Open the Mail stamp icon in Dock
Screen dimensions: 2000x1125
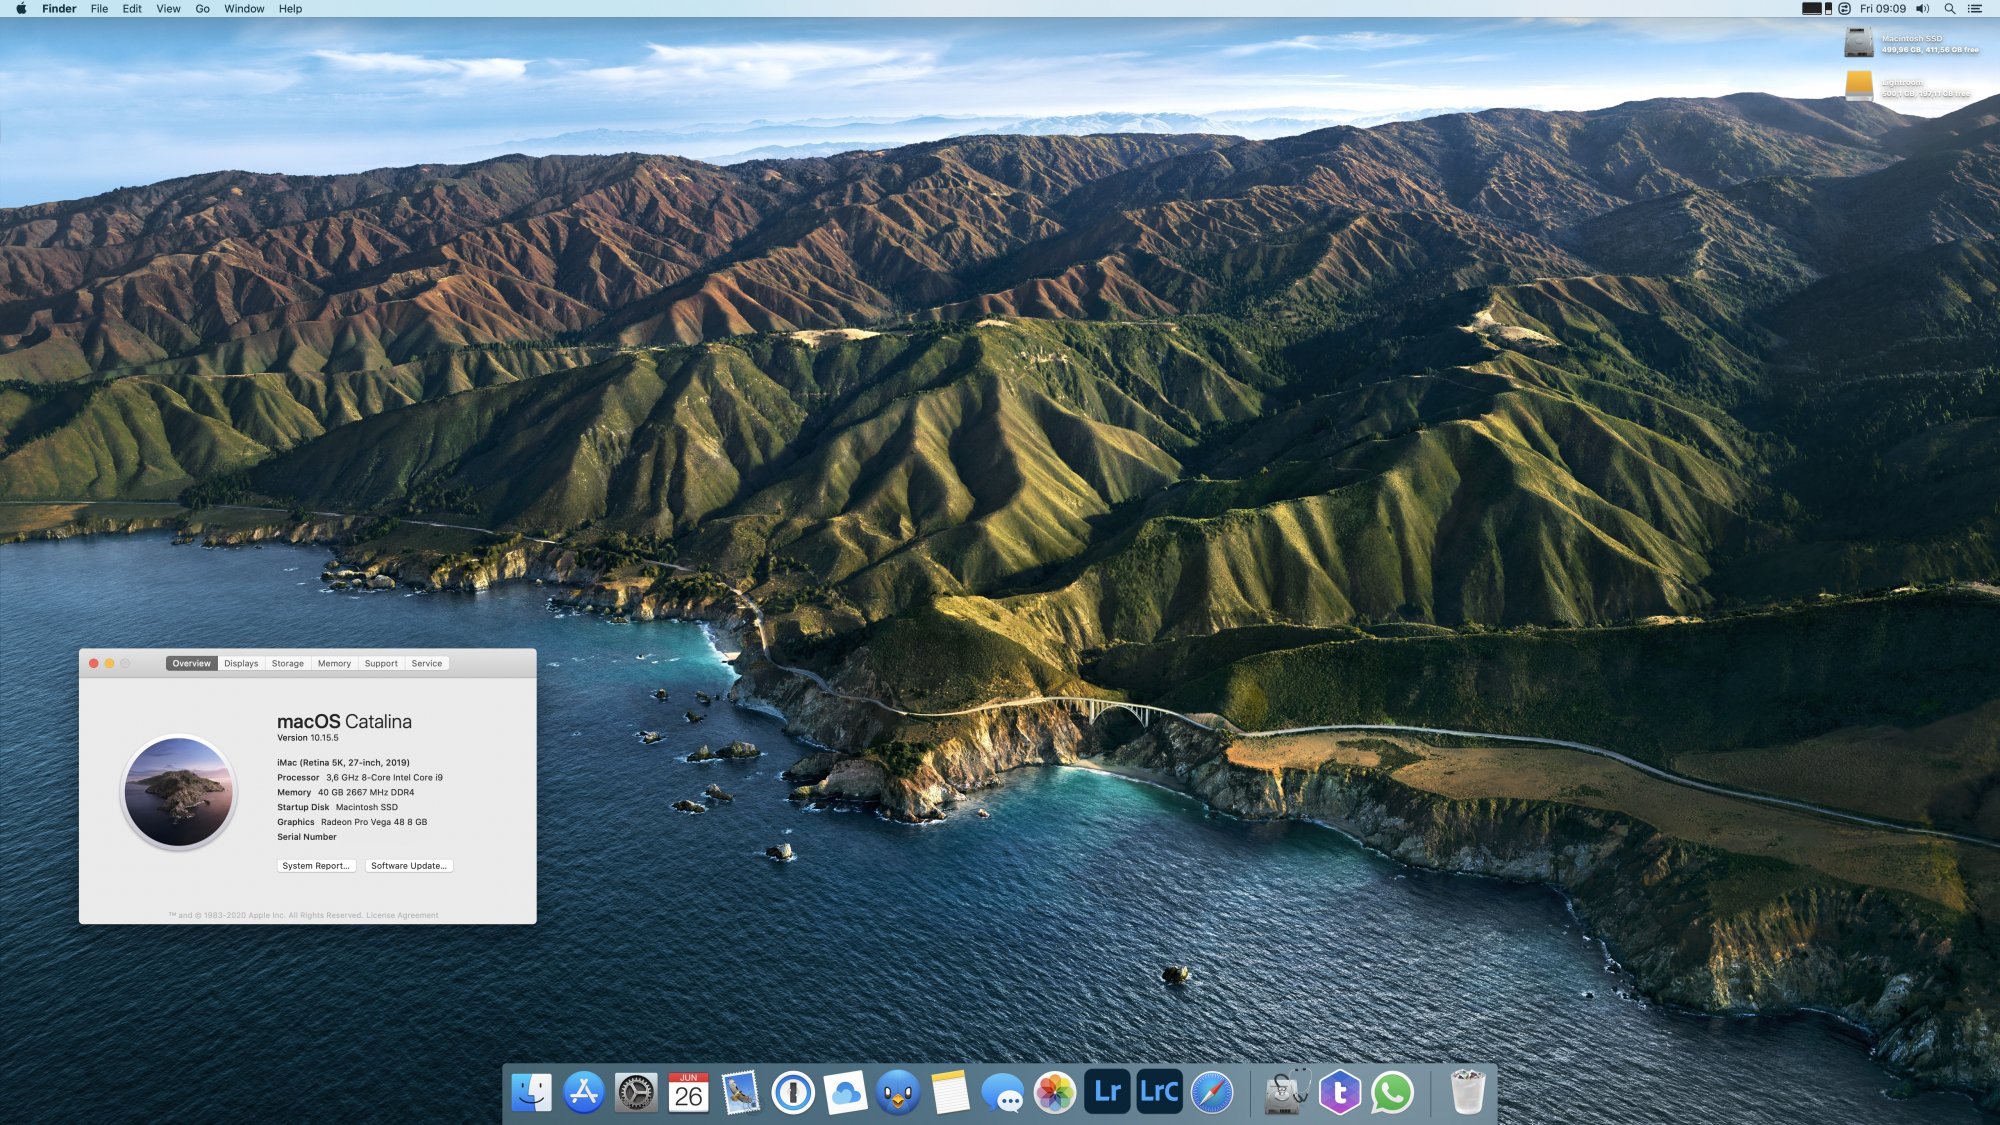[x=741, y=1092]
